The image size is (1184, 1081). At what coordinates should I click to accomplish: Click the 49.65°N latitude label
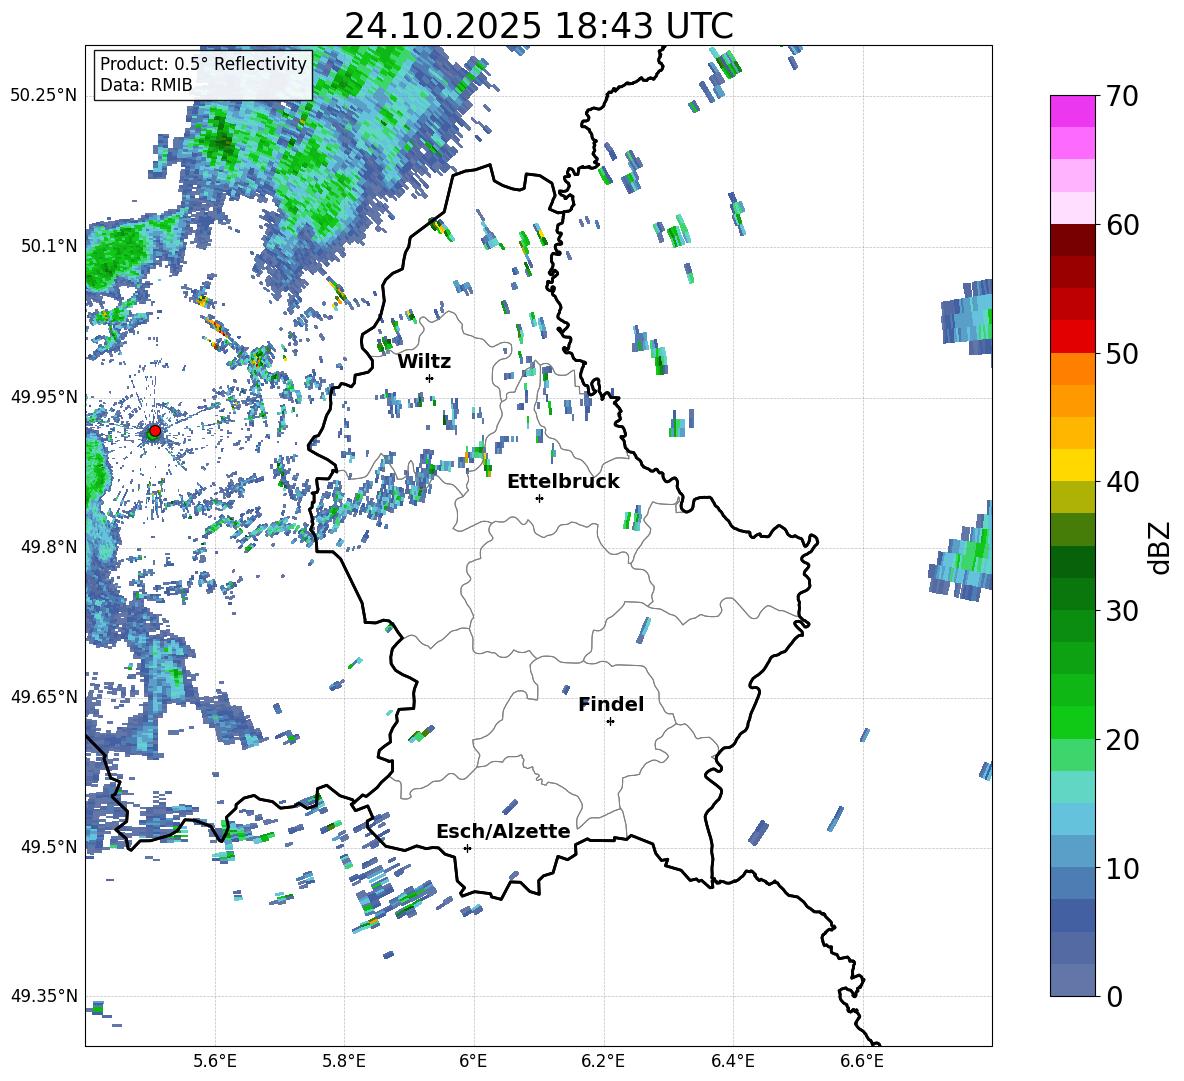[x=44, y=696]
